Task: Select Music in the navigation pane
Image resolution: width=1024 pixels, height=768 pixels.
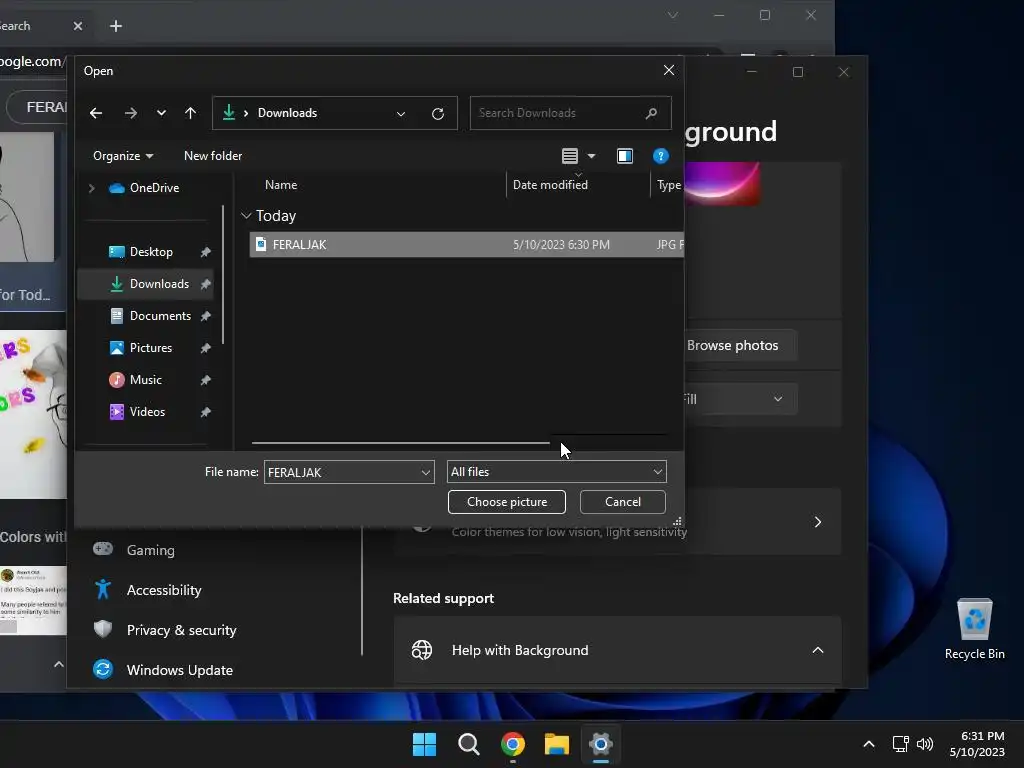Action: (x=145, y=380)
